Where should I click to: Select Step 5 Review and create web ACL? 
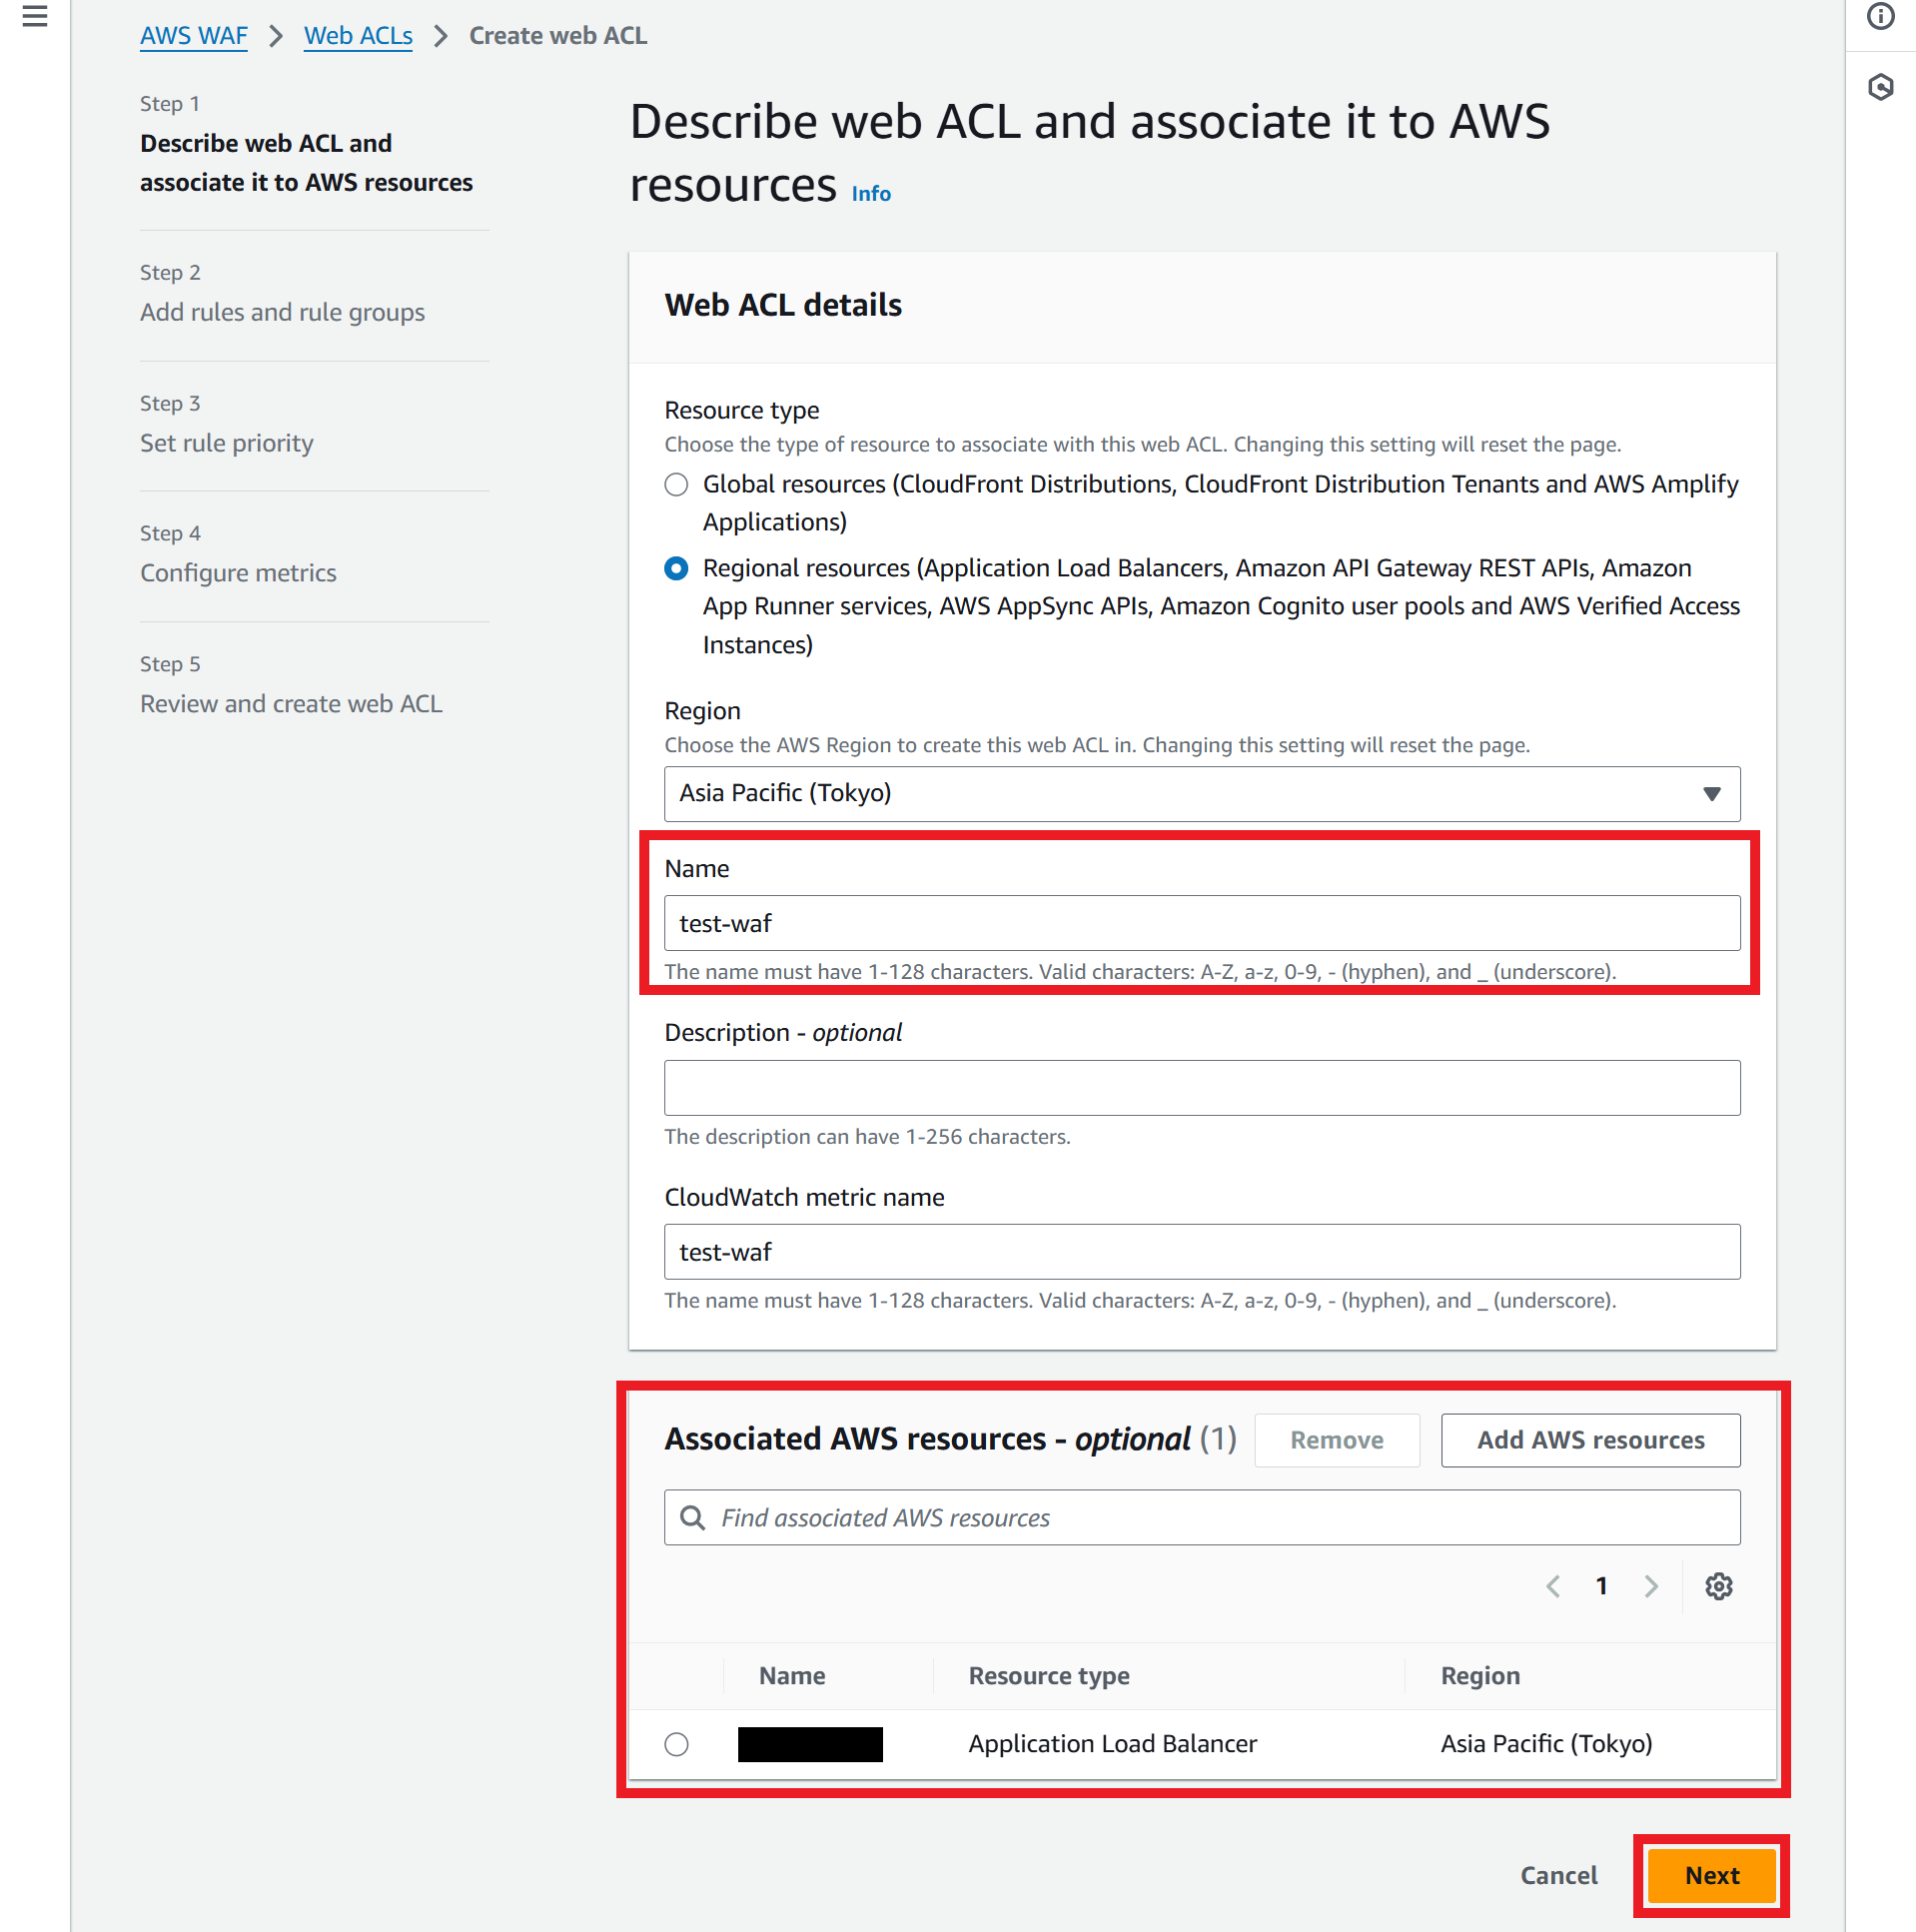291,704
